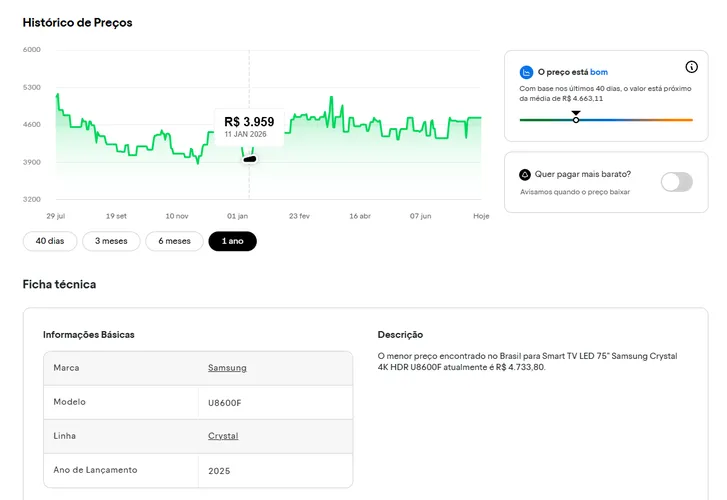727x500 pixels.
Task: Click the Hoje axis label
Action: 481,216
